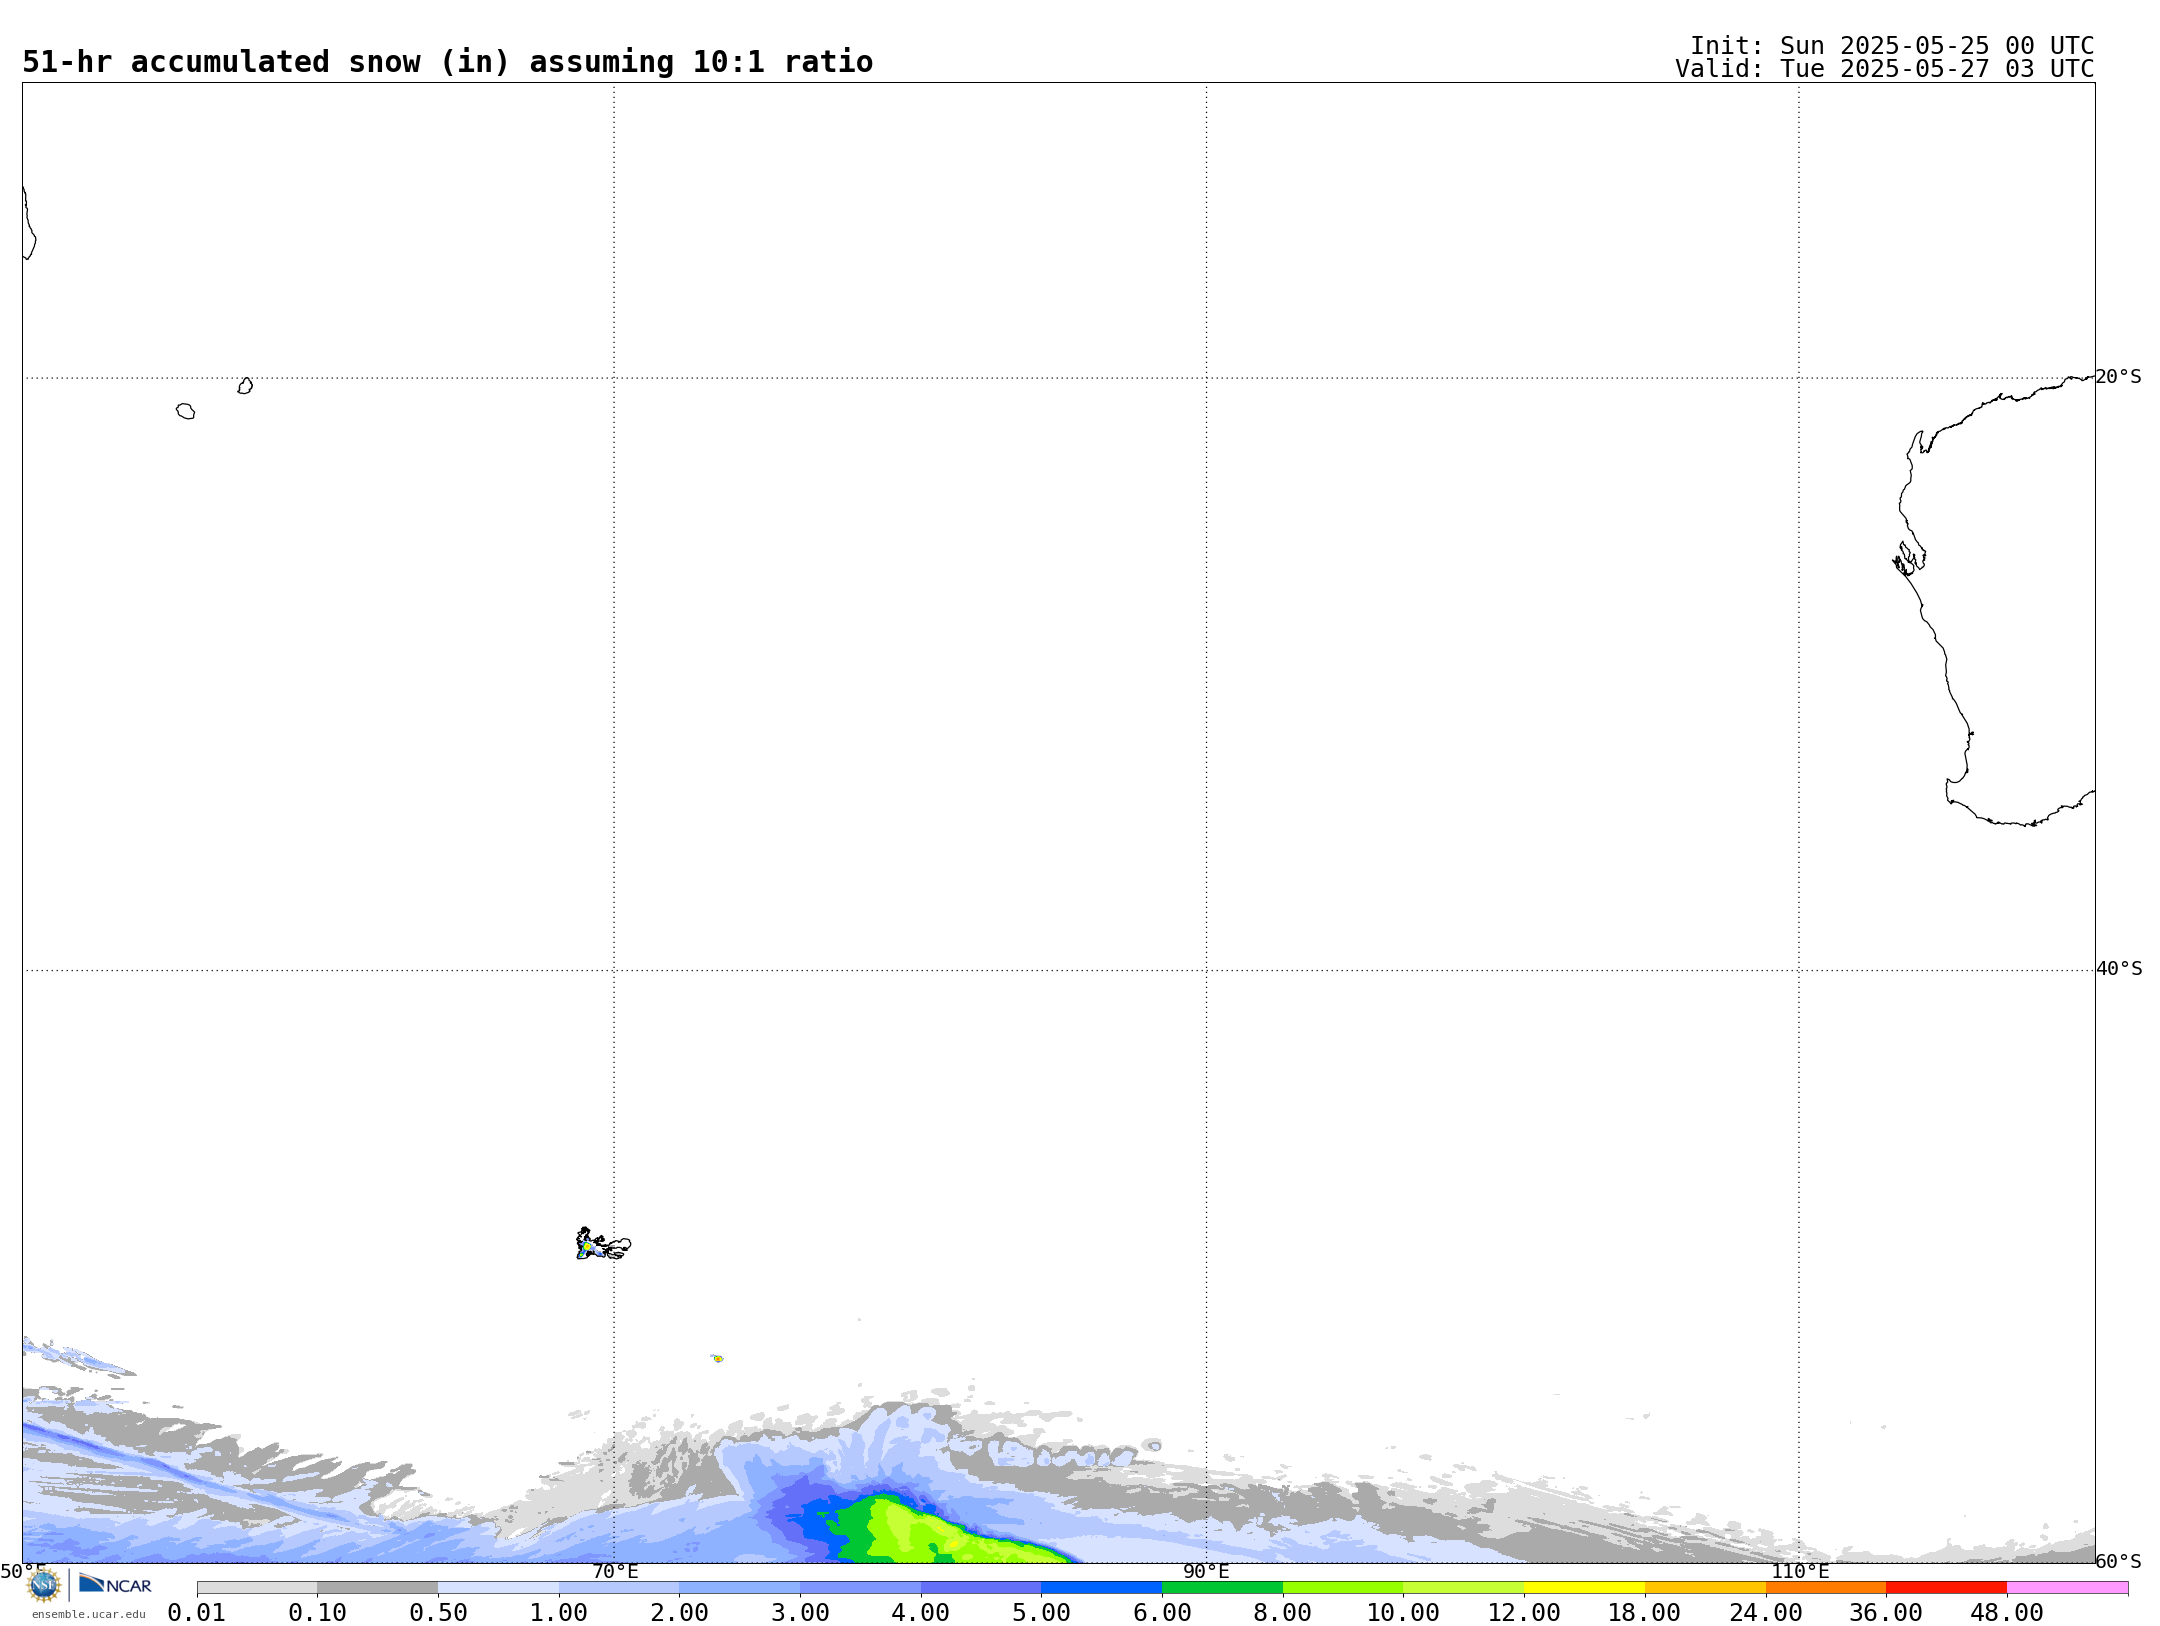Viewport: 2160px width, 1626px height.
Task: Click the 24.00 colorbar value
Action: [1766, 1613]
